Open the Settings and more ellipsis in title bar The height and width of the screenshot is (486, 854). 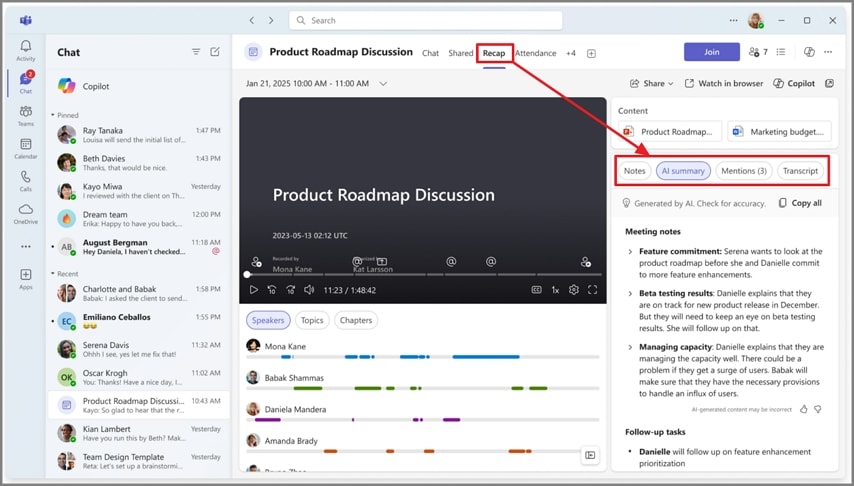[734, 20]
